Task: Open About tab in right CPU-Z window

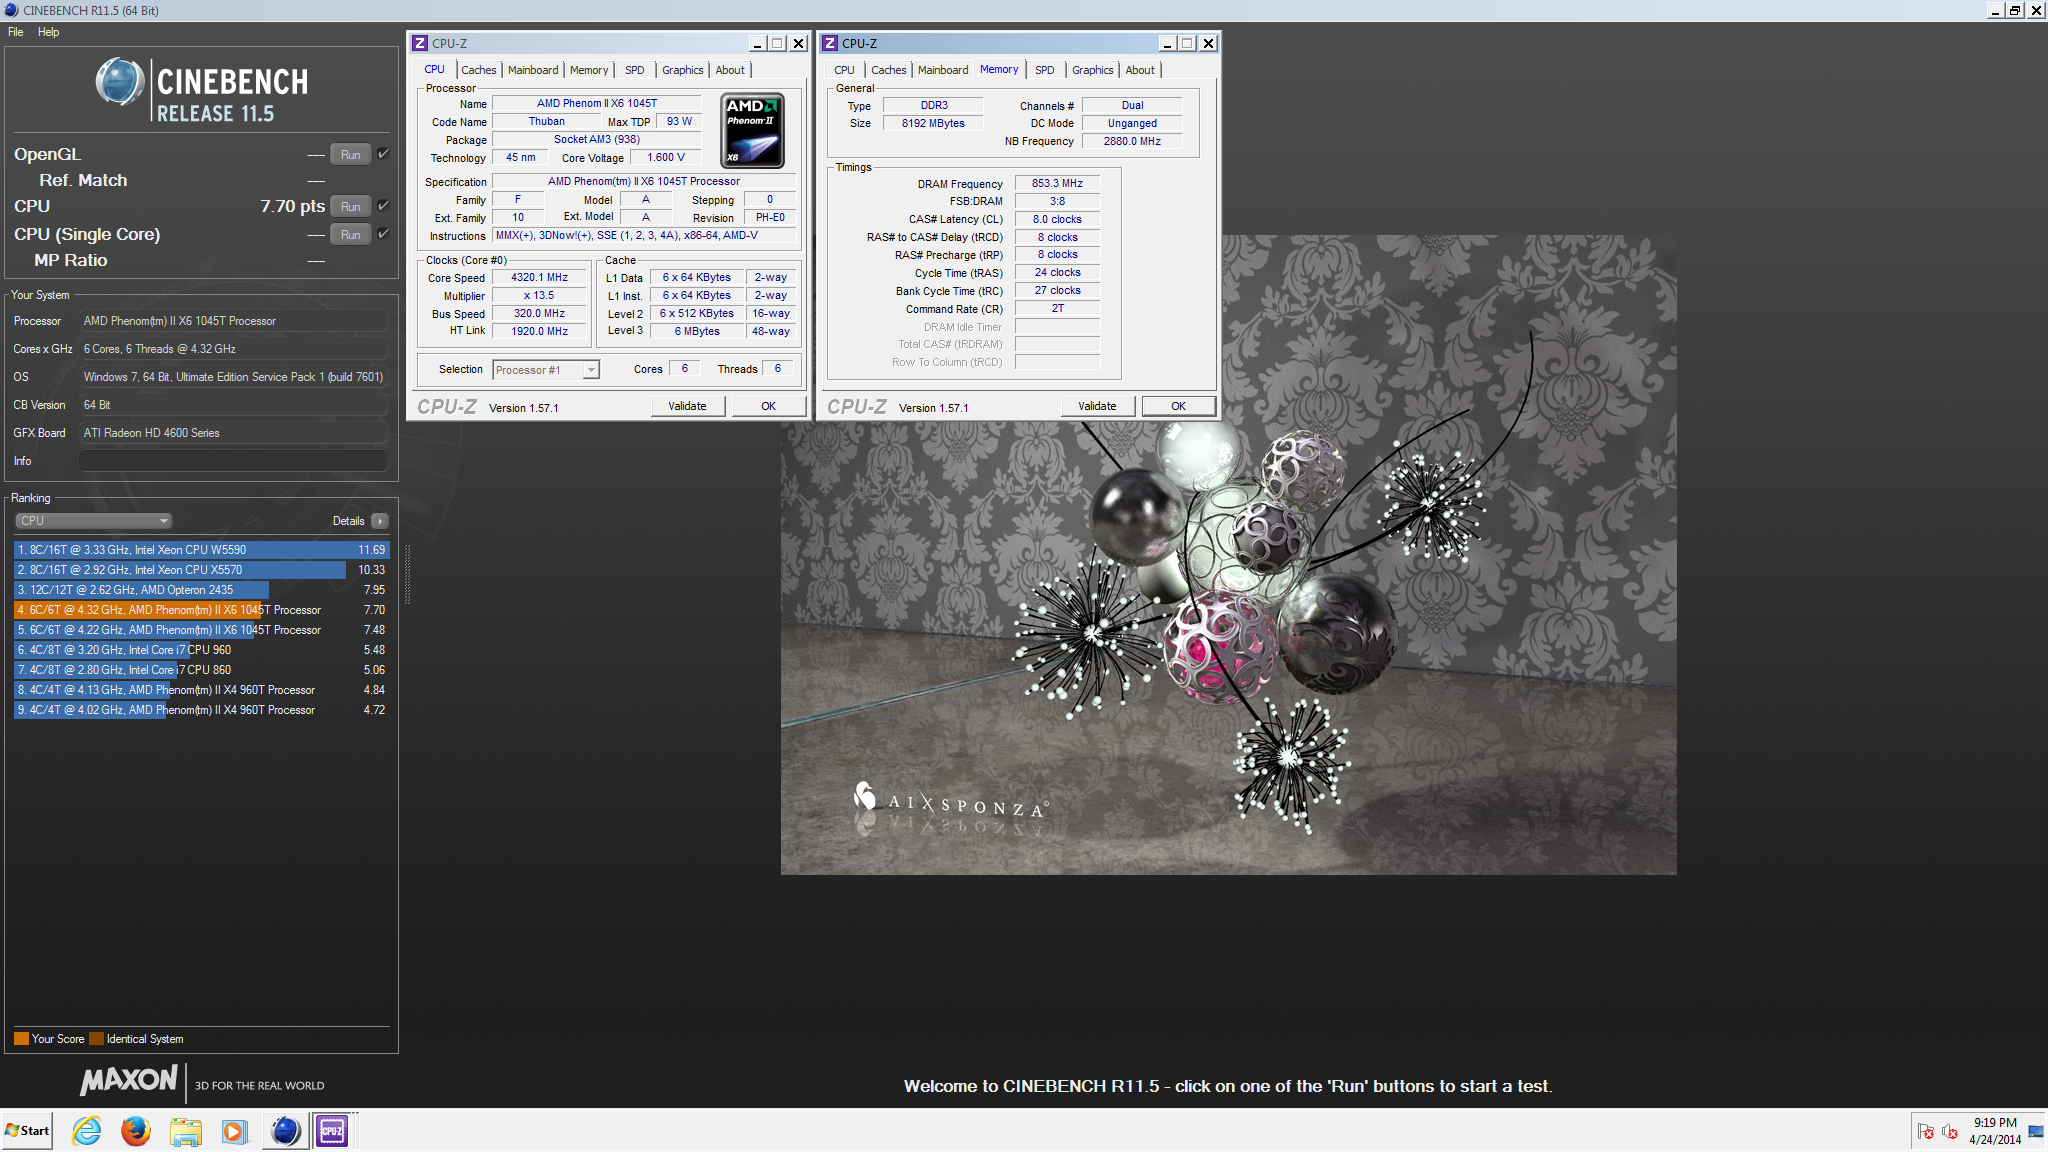Action: pos(1140,70)
